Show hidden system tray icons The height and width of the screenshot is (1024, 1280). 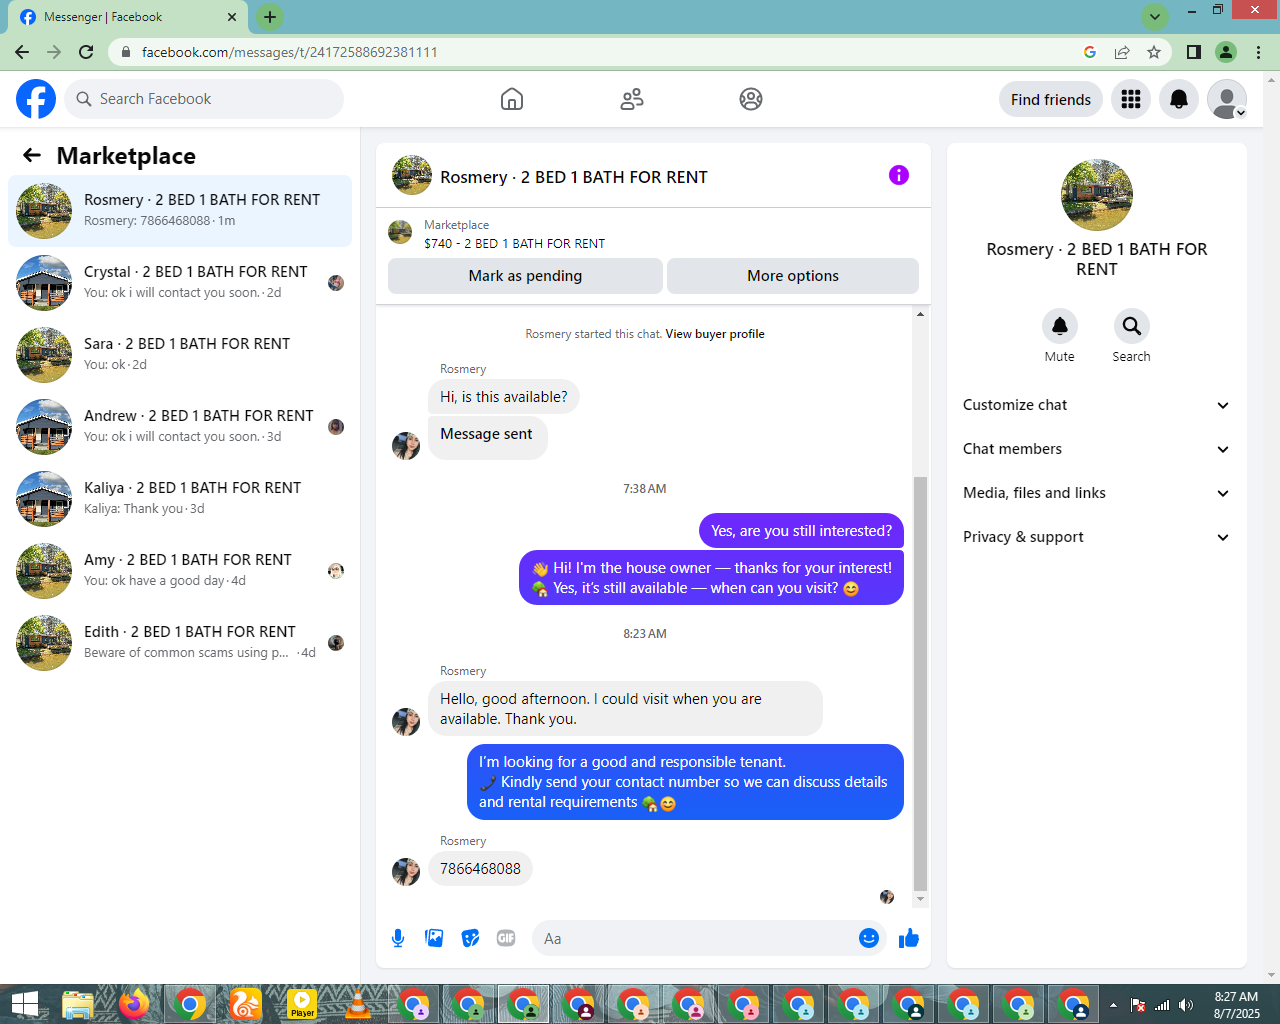[x=1113, y=1005]
